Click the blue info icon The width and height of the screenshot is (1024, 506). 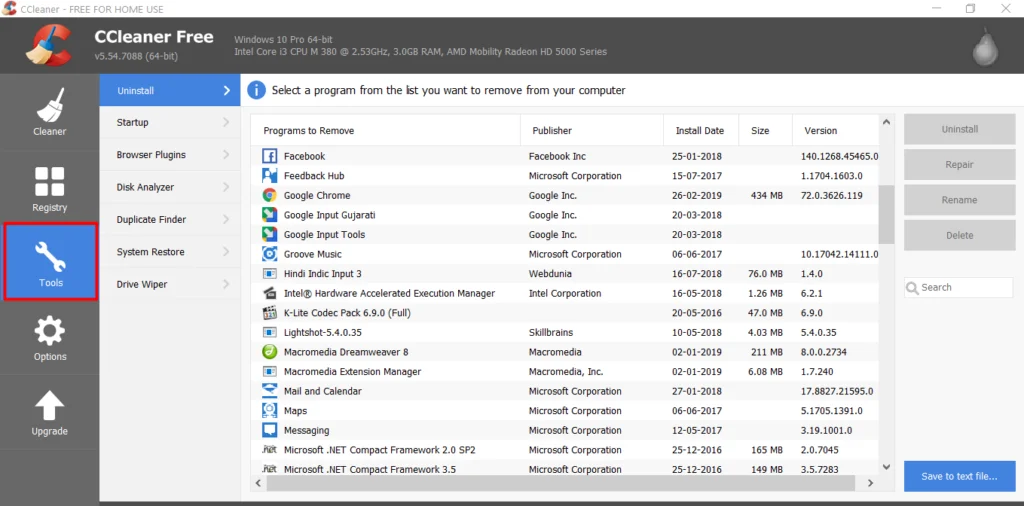[x=257, y=91]
